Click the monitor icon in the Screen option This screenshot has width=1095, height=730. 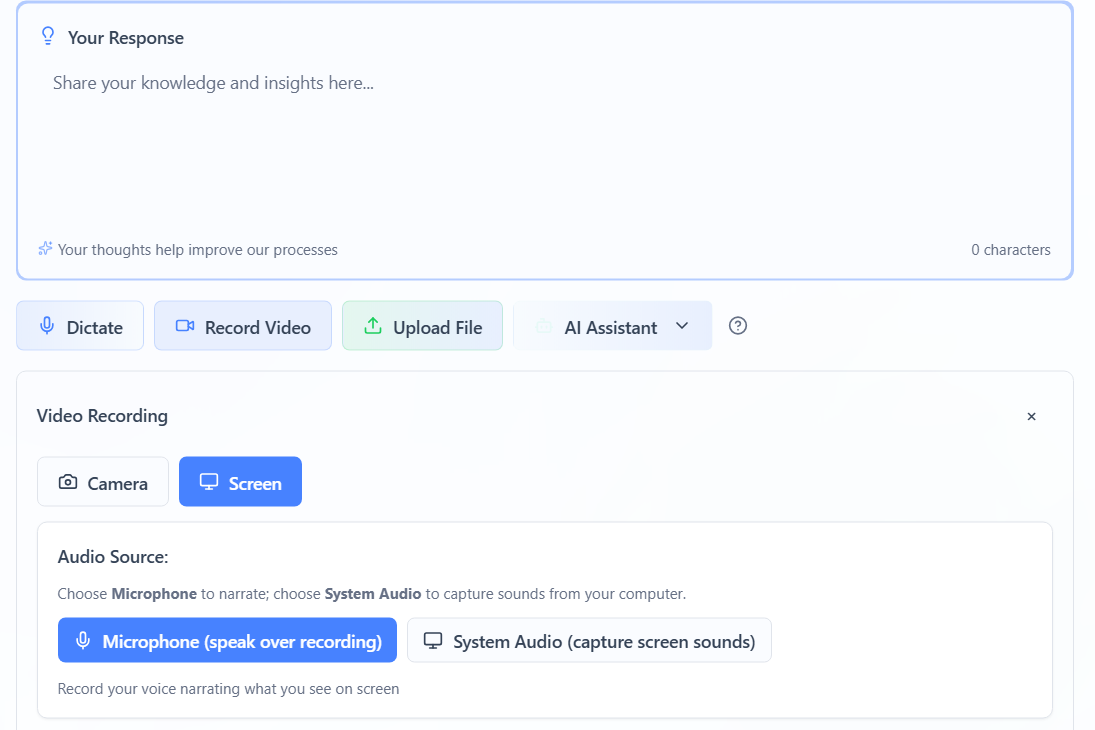pyautogui.click(x=211, y=481)
